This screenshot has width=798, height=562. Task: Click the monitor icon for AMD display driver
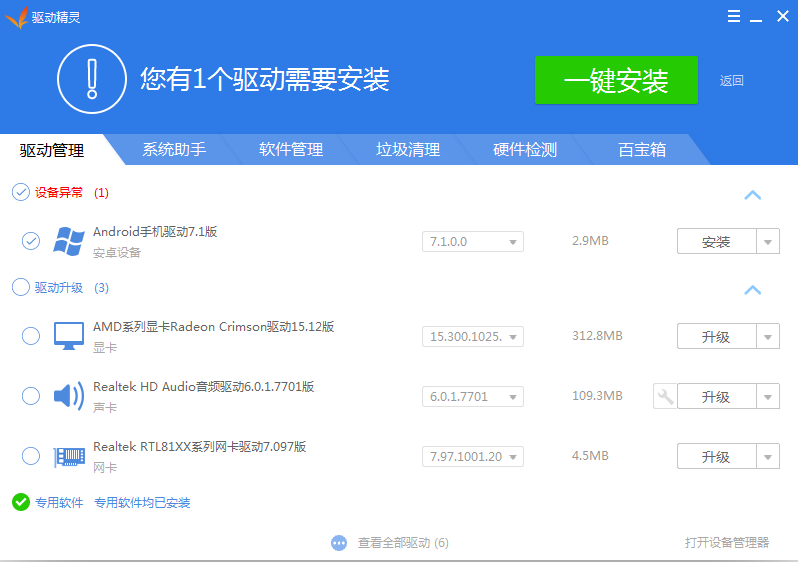(x=69, y=336)
